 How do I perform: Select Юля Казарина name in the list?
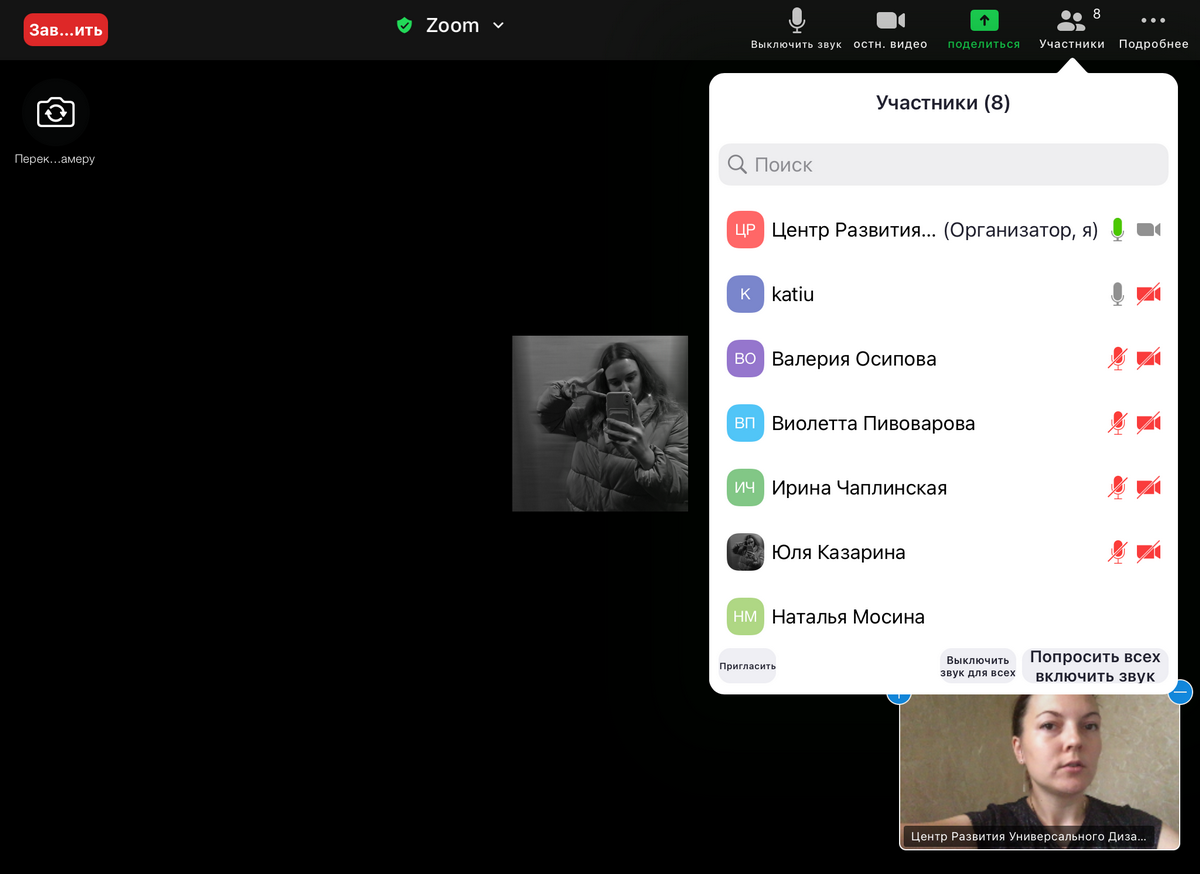[x=838, y=553]
